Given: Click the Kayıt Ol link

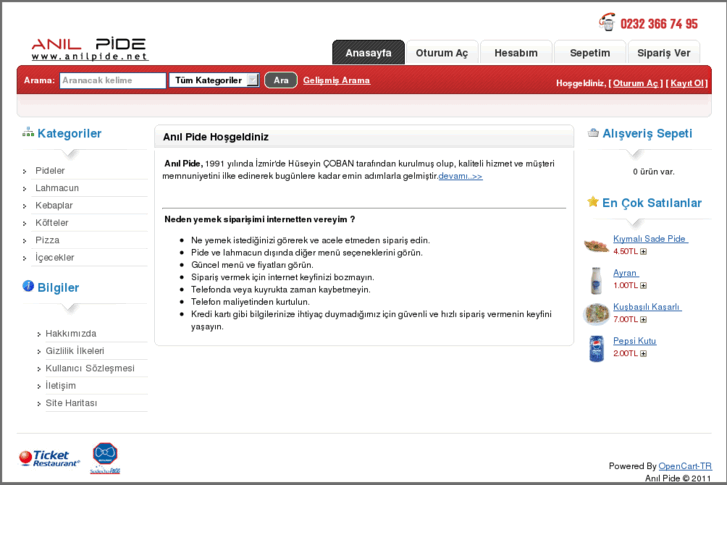Looking at the screenshot, I should (687, 83).
